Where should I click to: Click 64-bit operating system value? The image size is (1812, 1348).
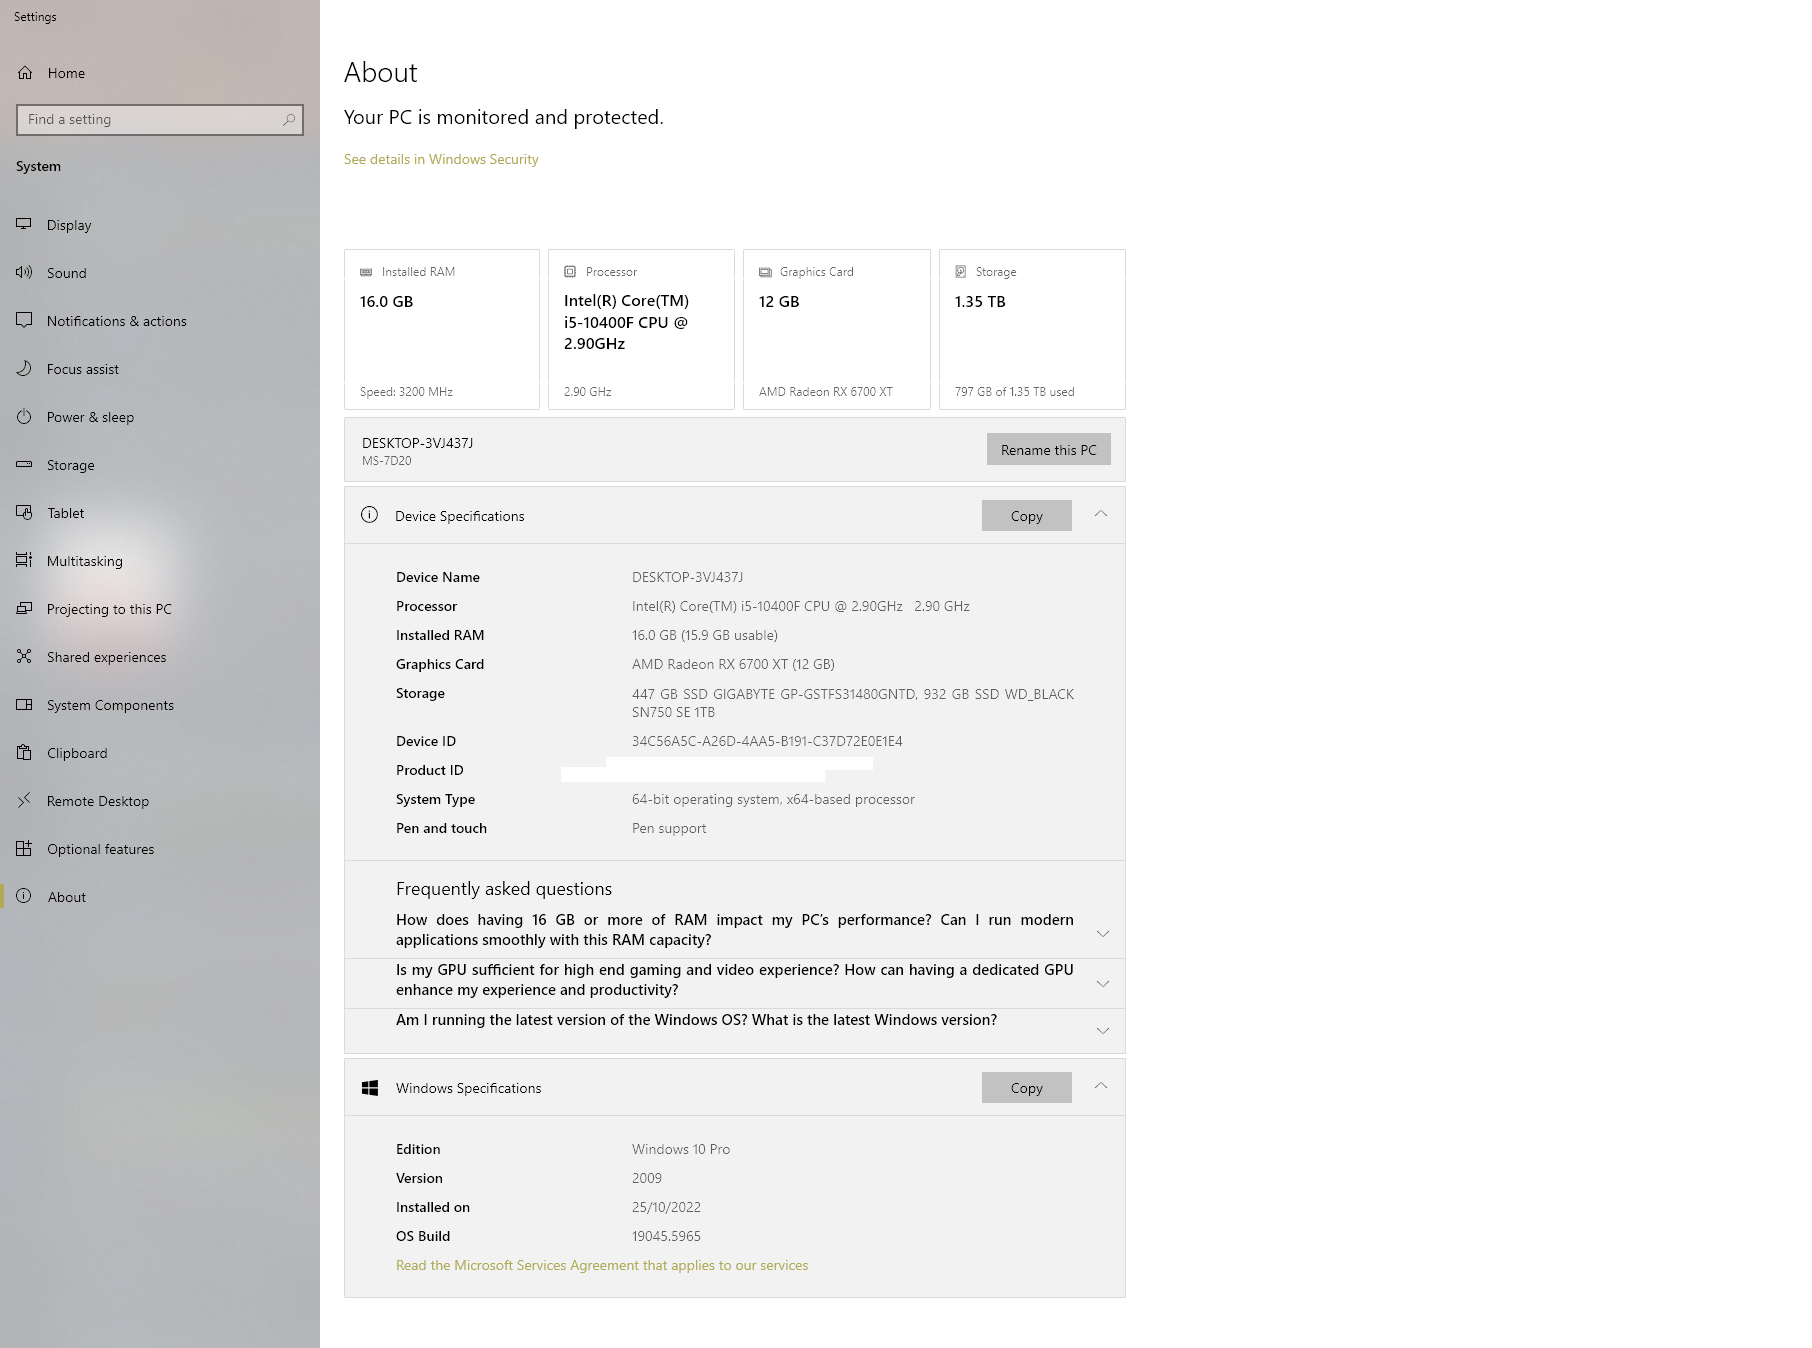pos(773,799)
